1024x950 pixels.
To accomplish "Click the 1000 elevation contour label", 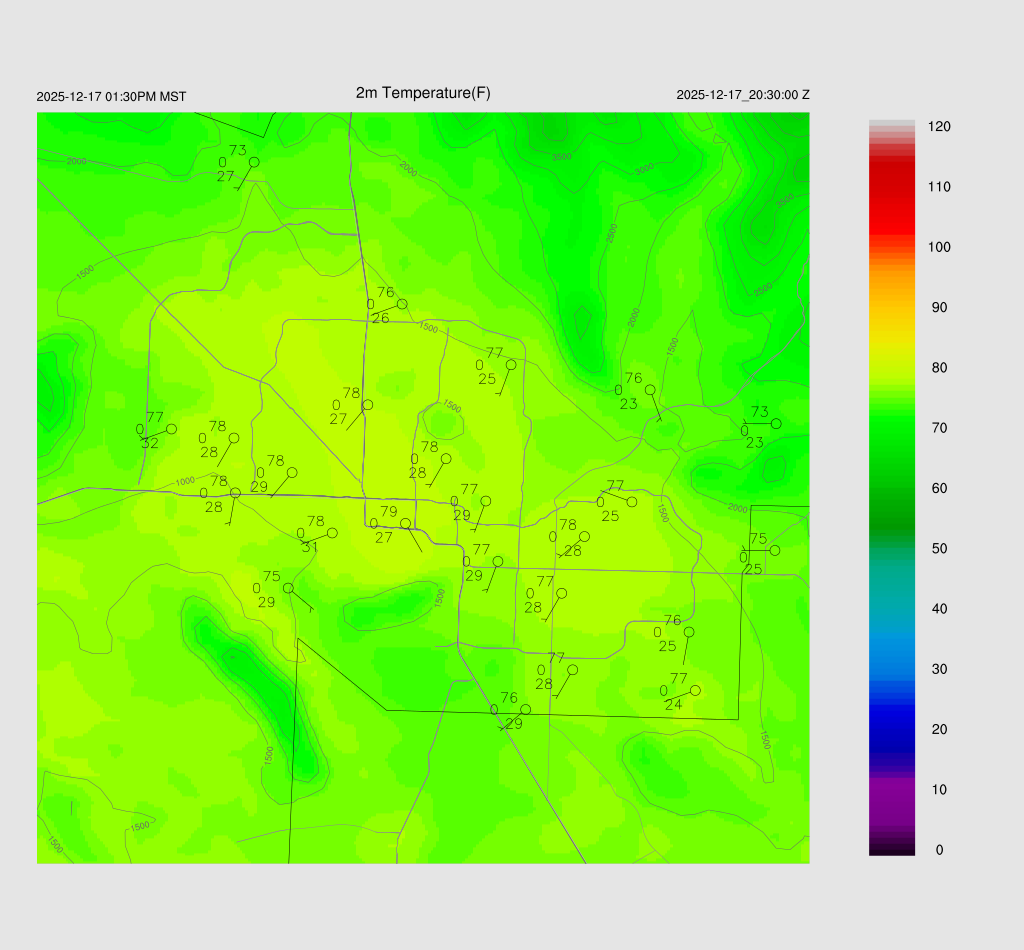I will (185, 481).
